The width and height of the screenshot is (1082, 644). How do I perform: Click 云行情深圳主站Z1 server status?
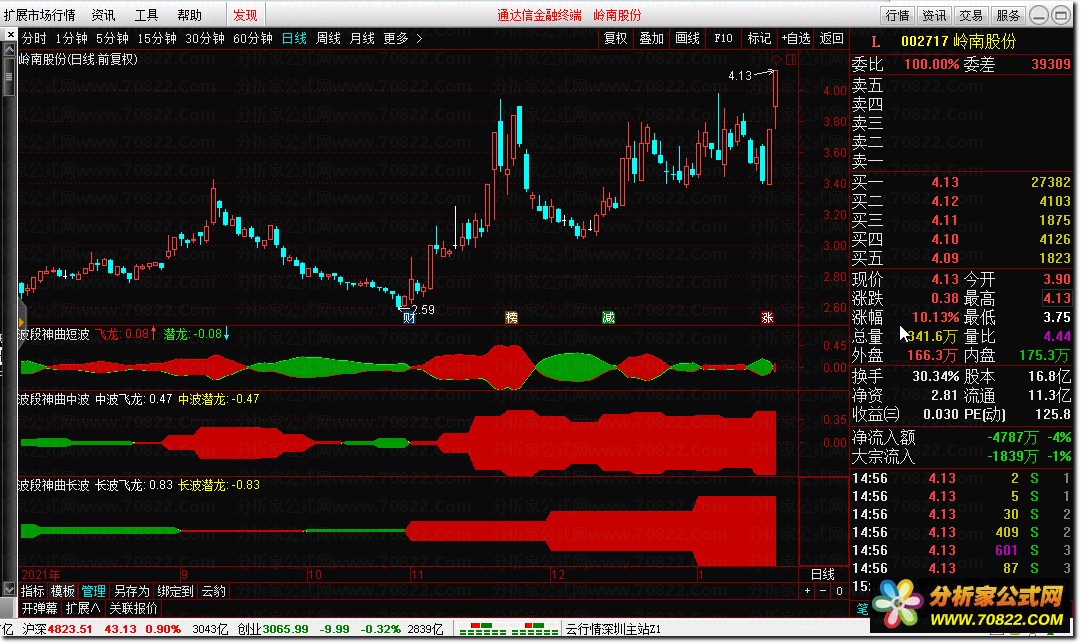coord(613,630)
